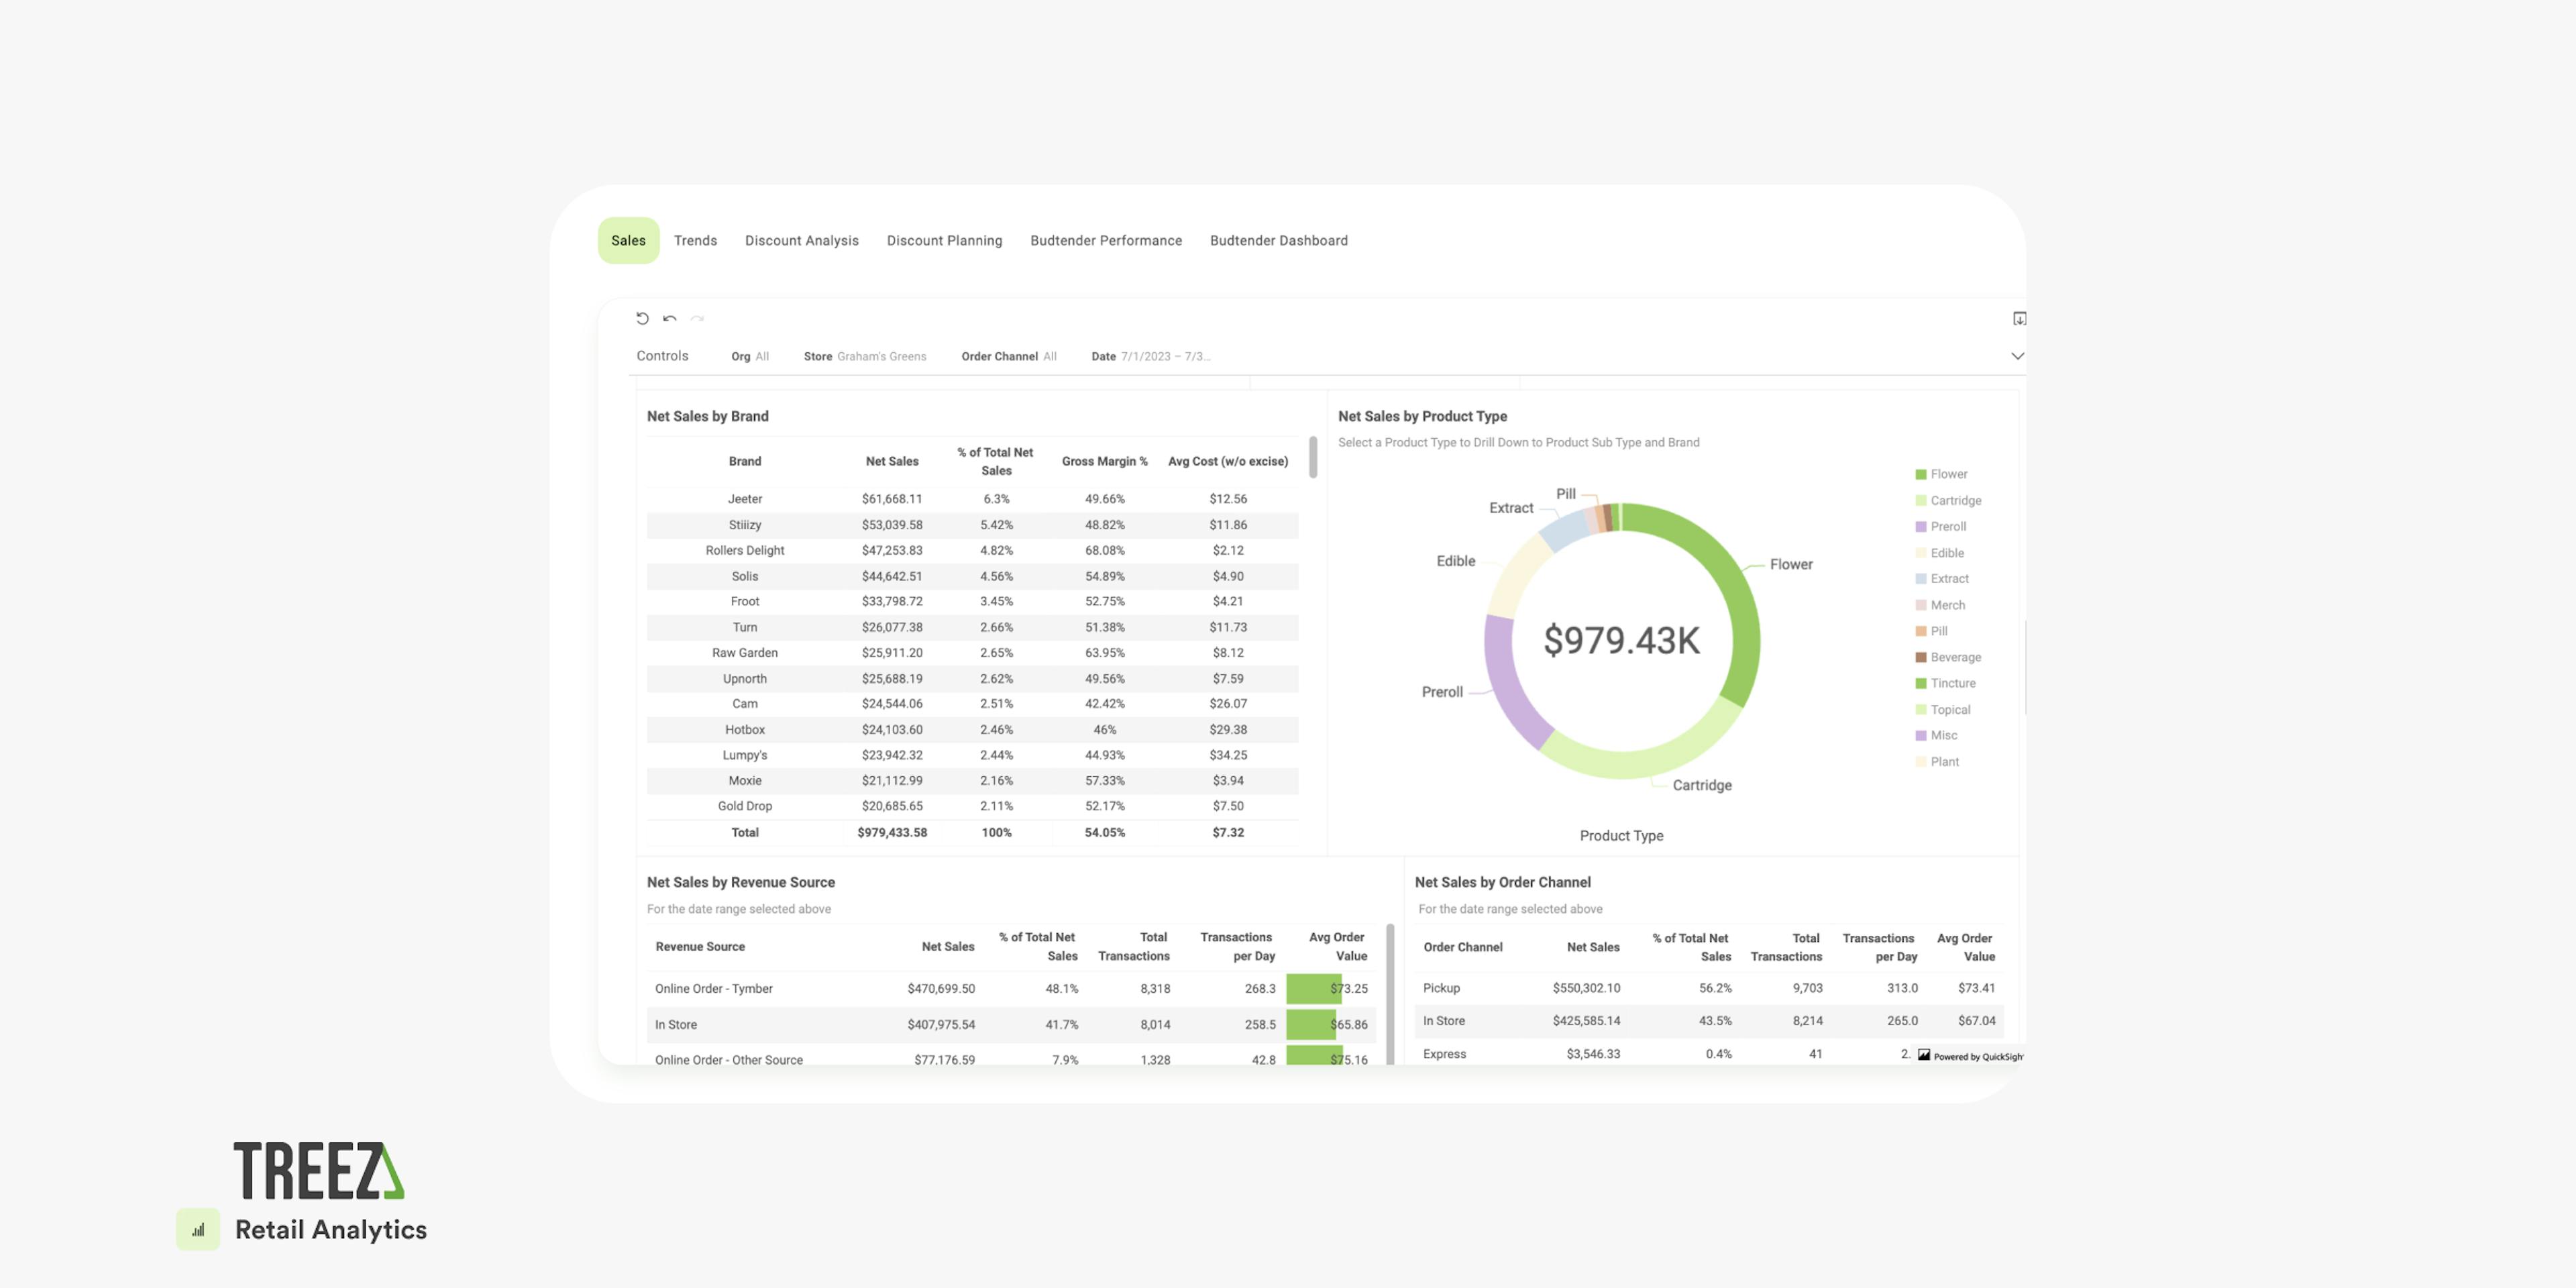
Task: Click the reset dashboard icon
Action: (642, 319)
